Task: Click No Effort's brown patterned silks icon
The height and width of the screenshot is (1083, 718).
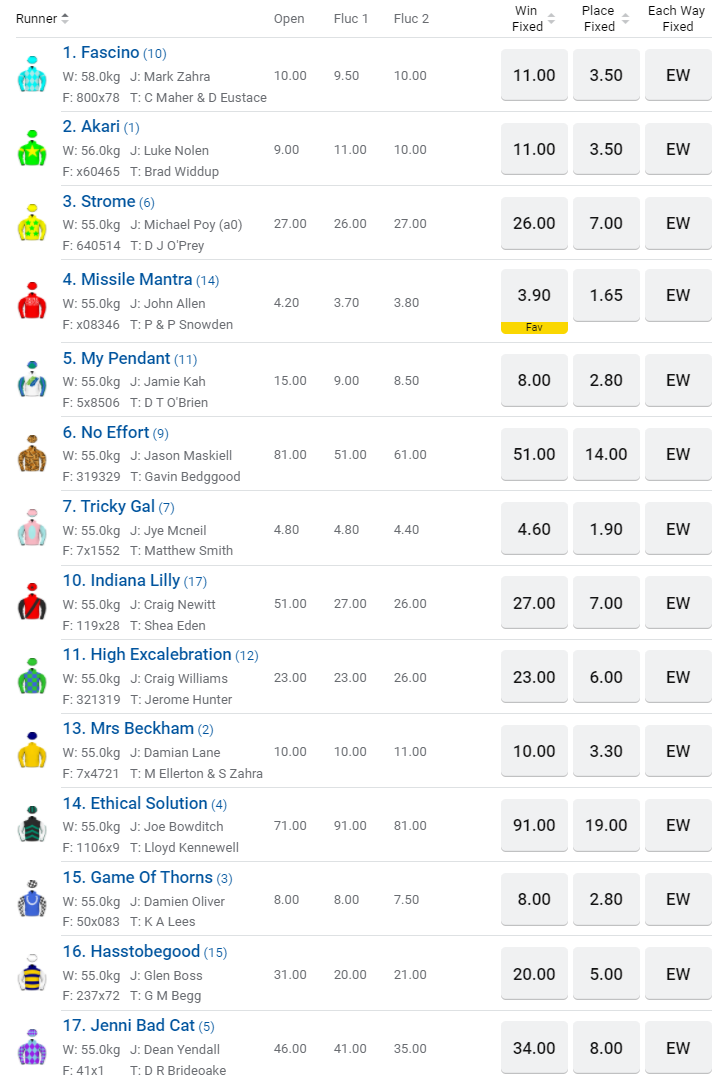Action: click(x=32, y=454)
